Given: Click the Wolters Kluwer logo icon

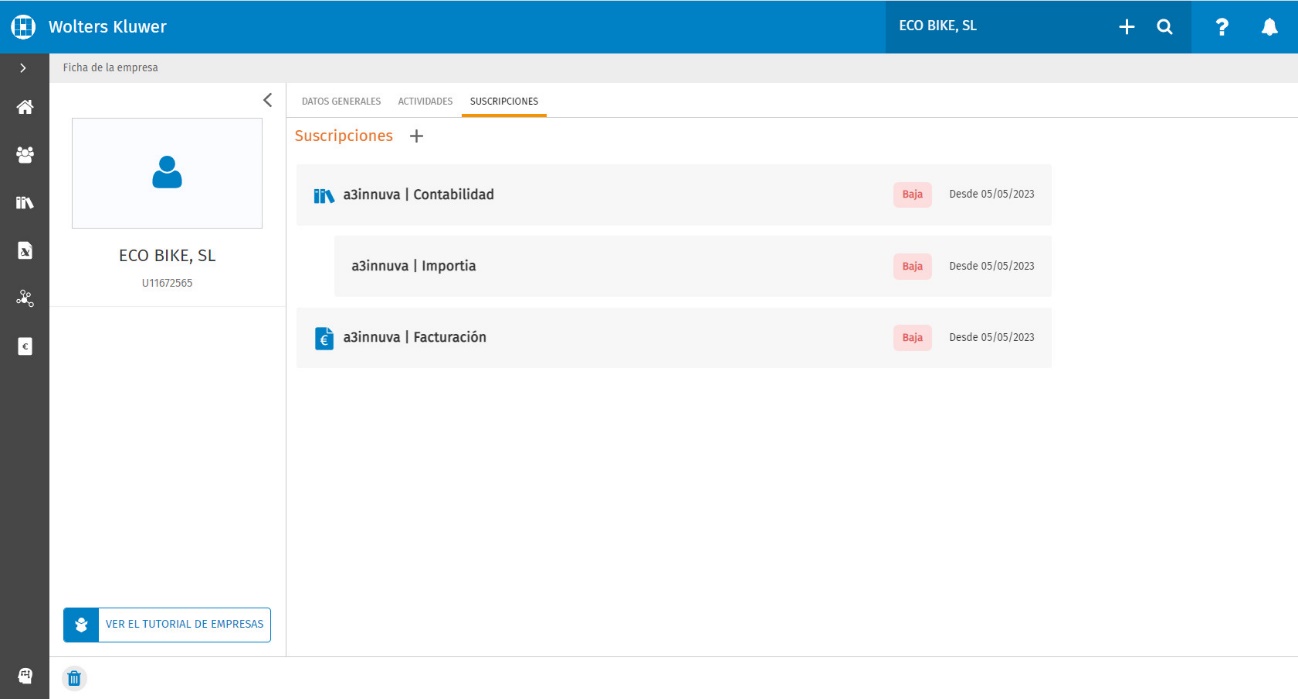Looking at the screenshot, I should [x=23, y=27].
